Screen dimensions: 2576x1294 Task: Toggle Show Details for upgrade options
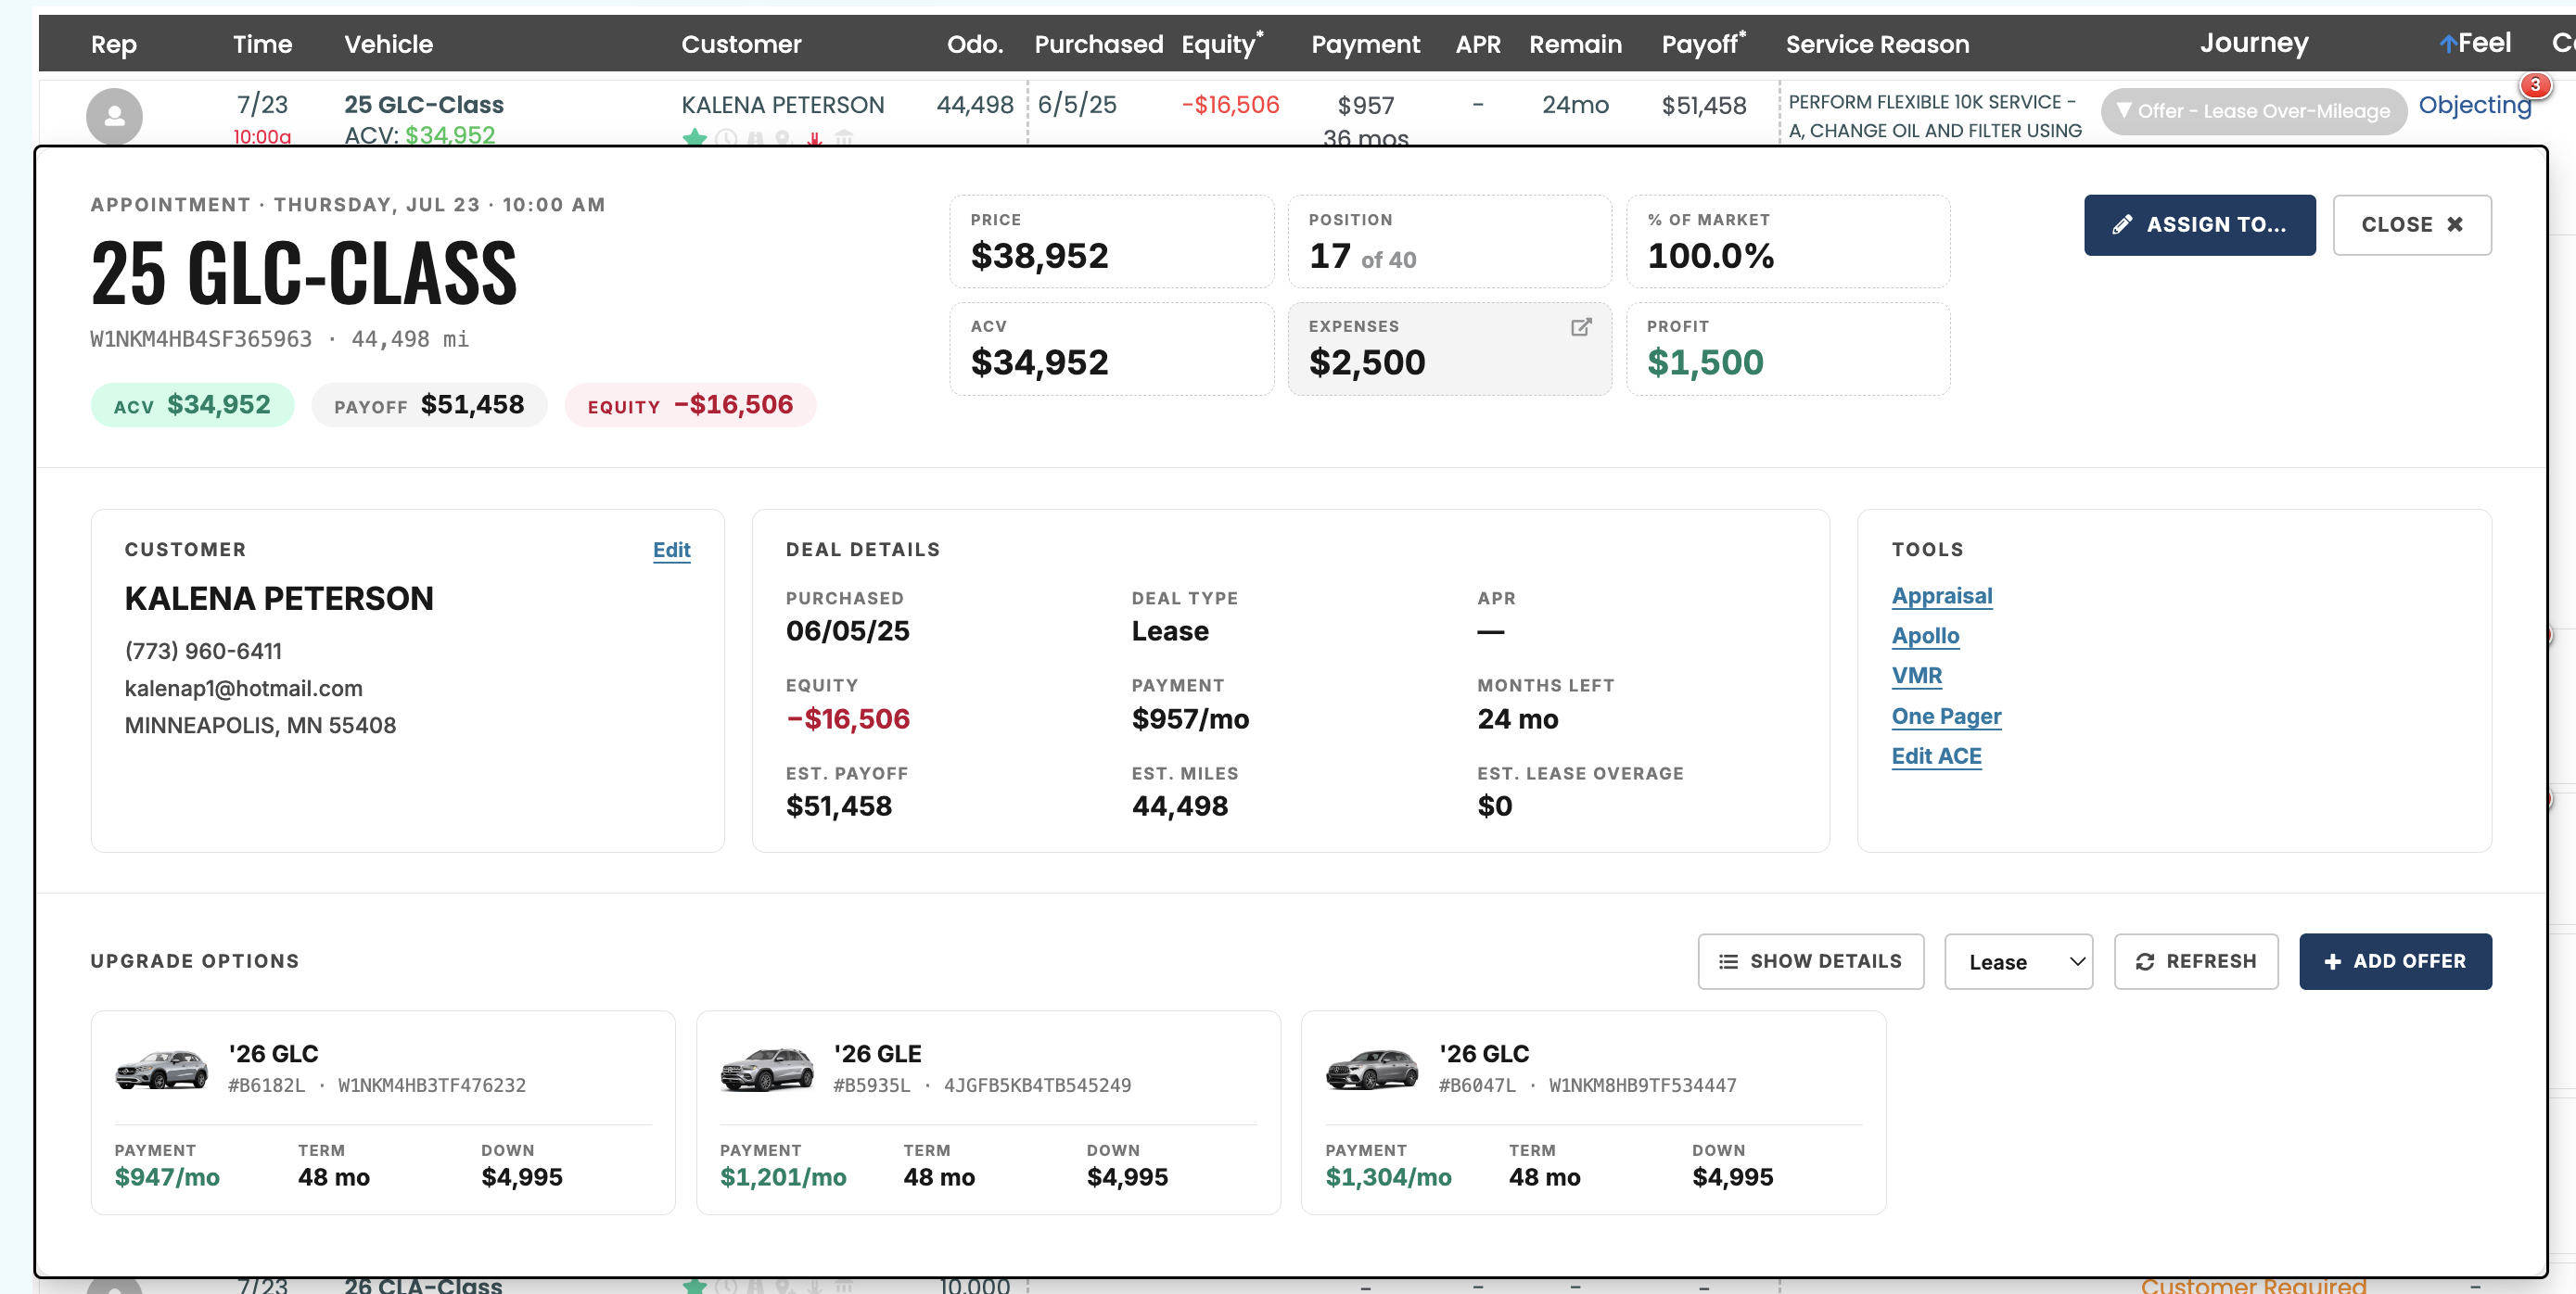[x=1810, y=961]
